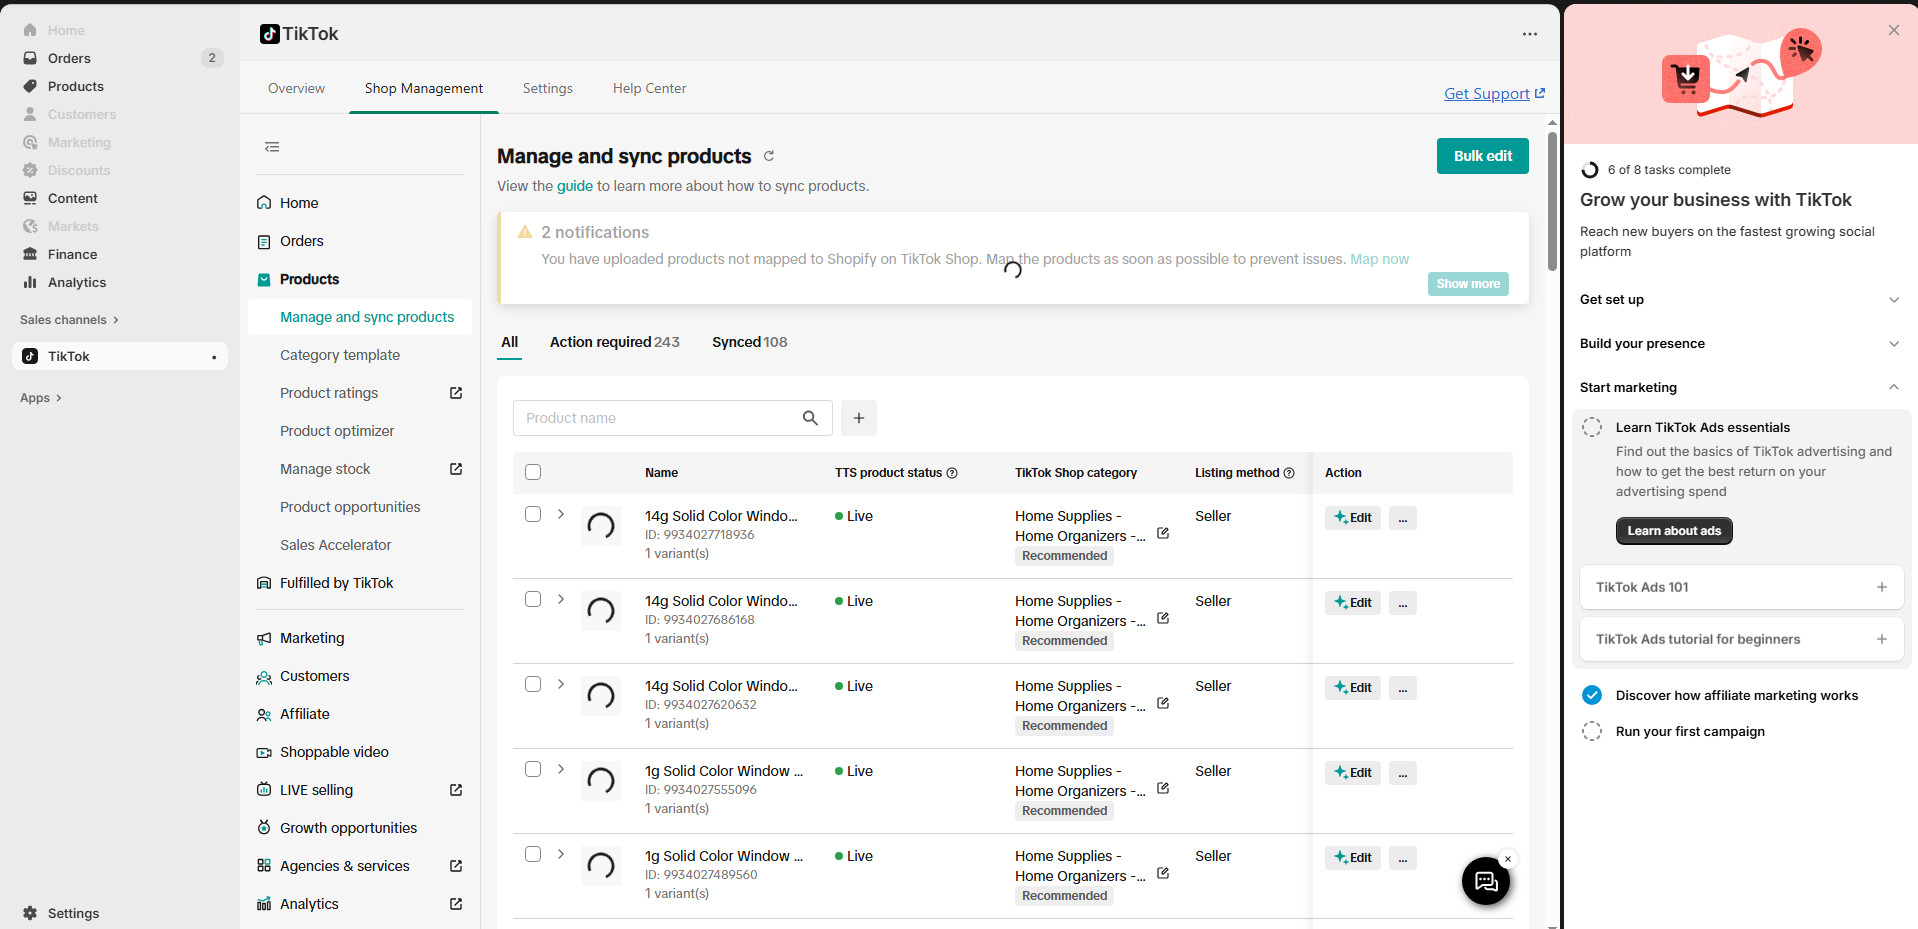Select checkbox for product ID 9934027686168
This screenshot has width=1918, height=929.
(533, 599)
